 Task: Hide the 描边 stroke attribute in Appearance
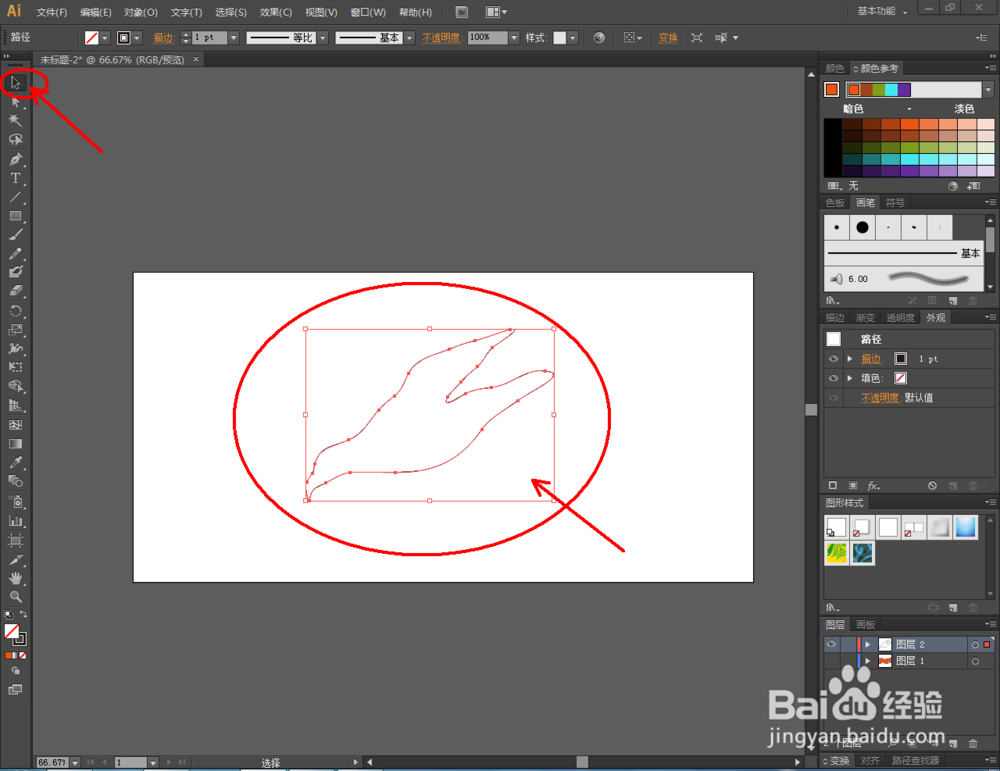tap(833, 359)
